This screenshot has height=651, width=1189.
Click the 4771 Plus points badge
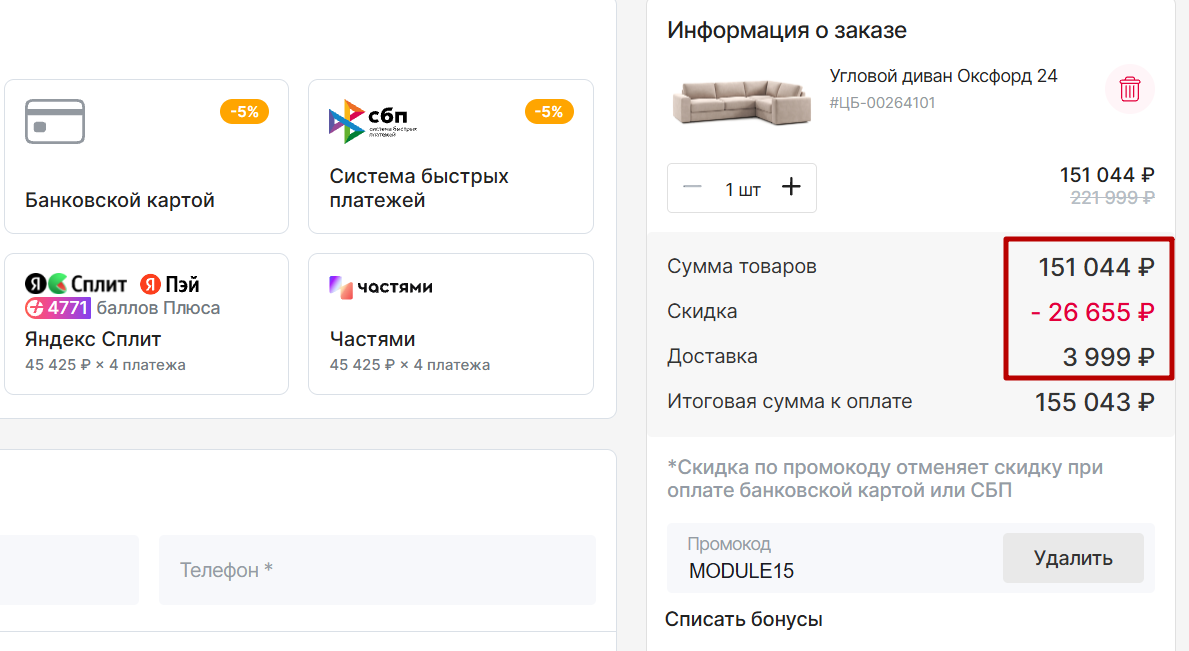click(x=58, y=308)
